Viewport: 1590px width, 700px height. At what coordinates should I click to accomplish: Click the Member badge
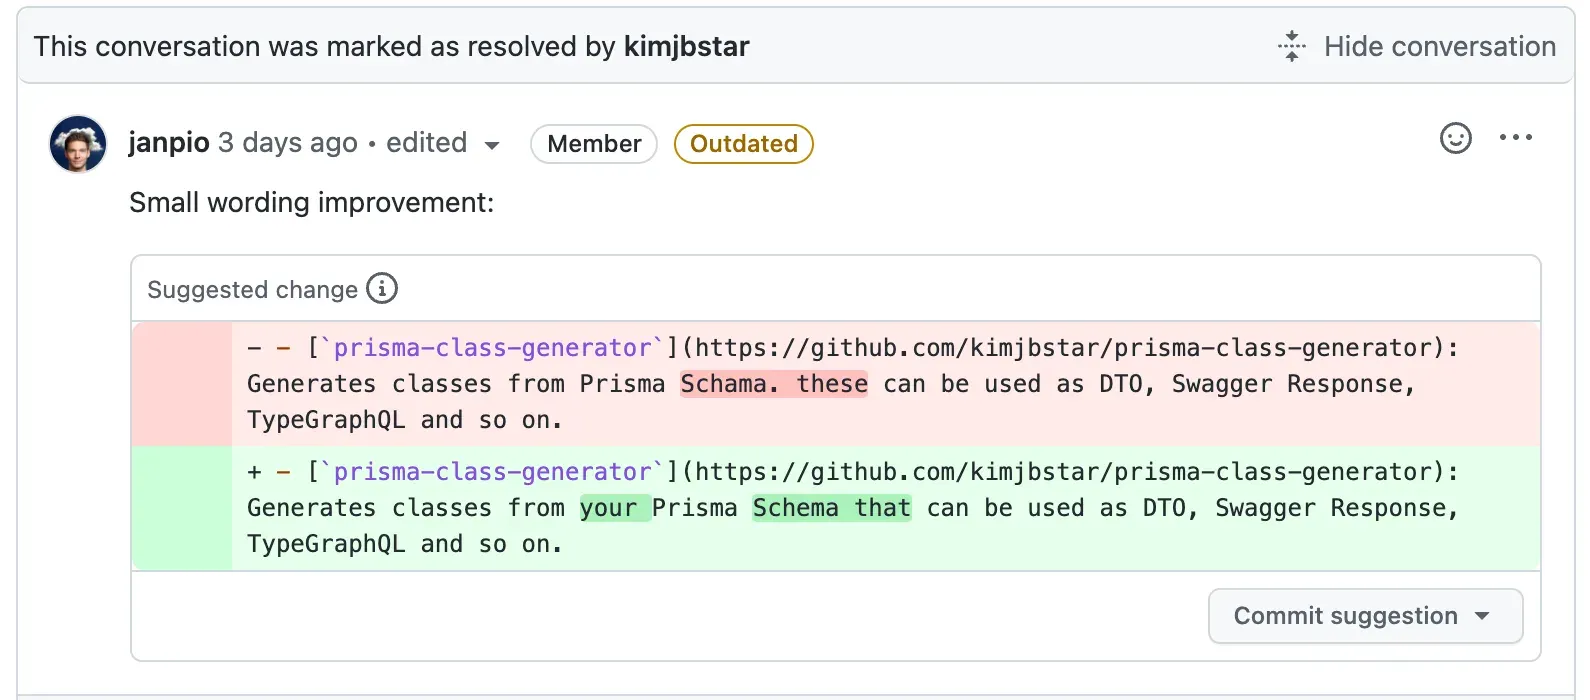click(594, 144)
